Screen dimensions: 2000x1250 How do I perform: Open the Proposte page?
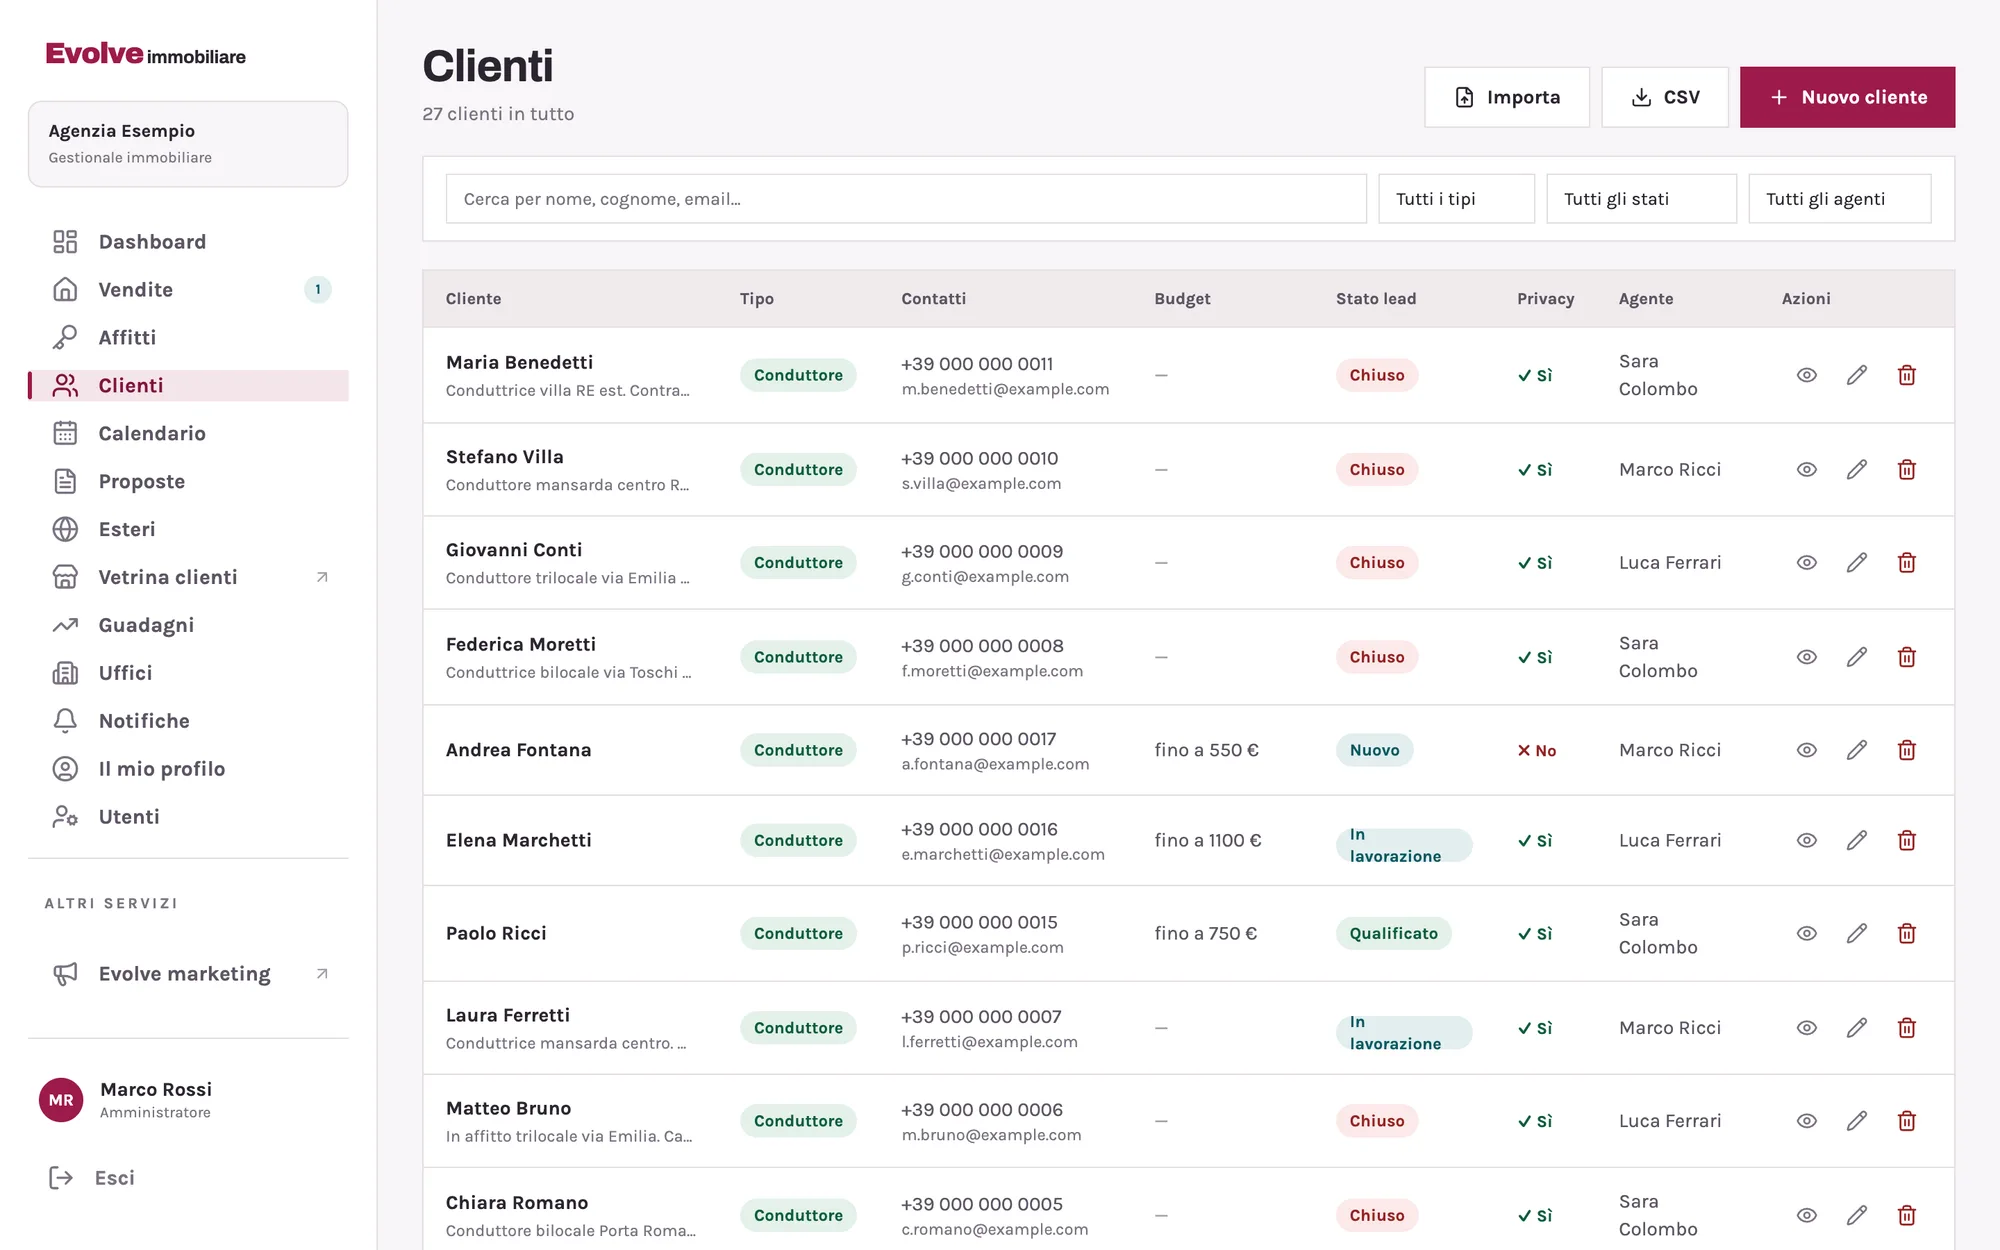[188, 481]
